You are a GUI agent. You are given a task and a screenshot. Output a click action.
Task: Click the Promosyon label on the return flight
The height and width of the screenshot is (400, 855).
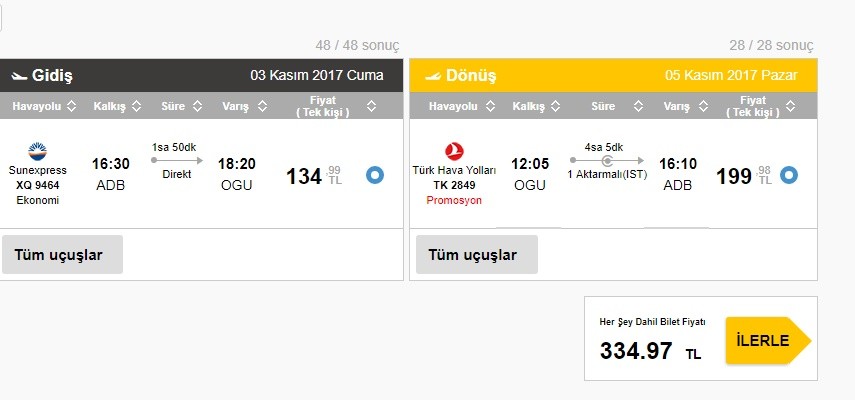[454, 200]
